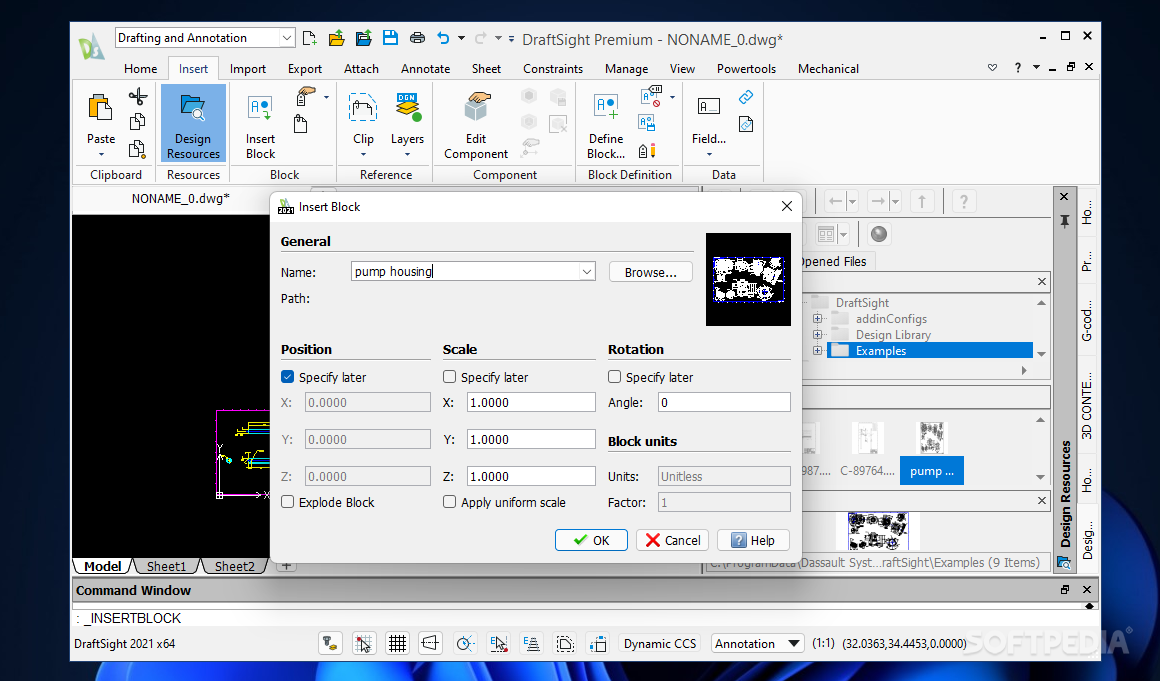Click the up-arrow navigation icon in Design Resources
Screen dimensions: 1160x681
[x=922, y=201]
